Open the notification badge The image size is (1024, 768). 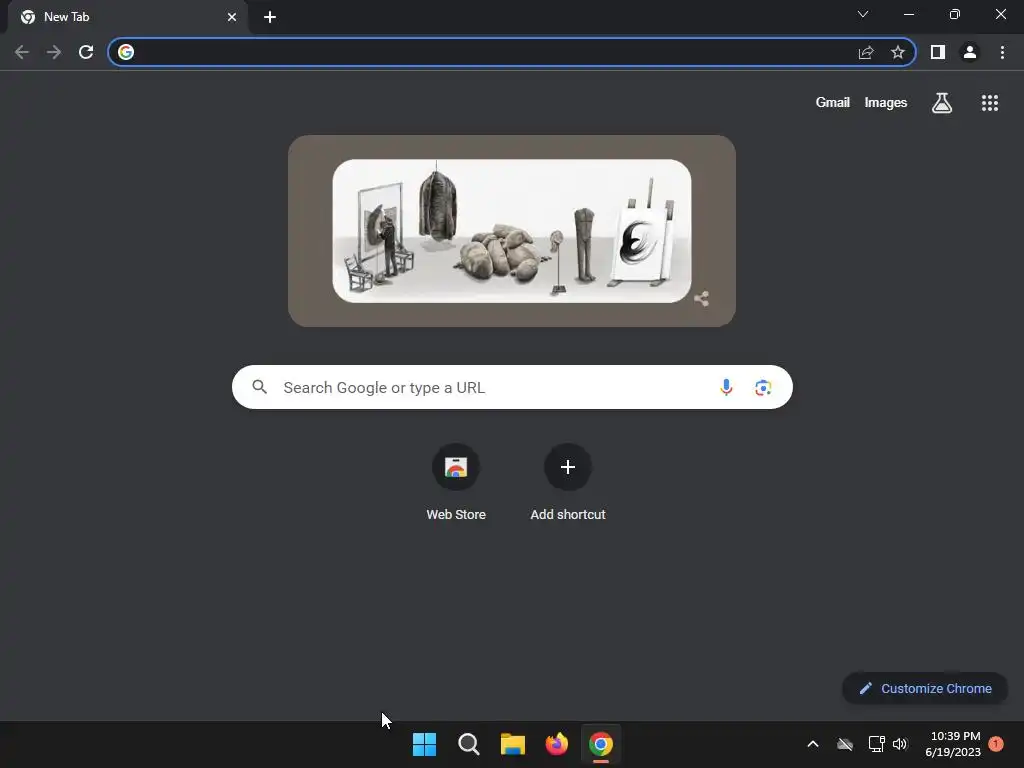(996, 744)
